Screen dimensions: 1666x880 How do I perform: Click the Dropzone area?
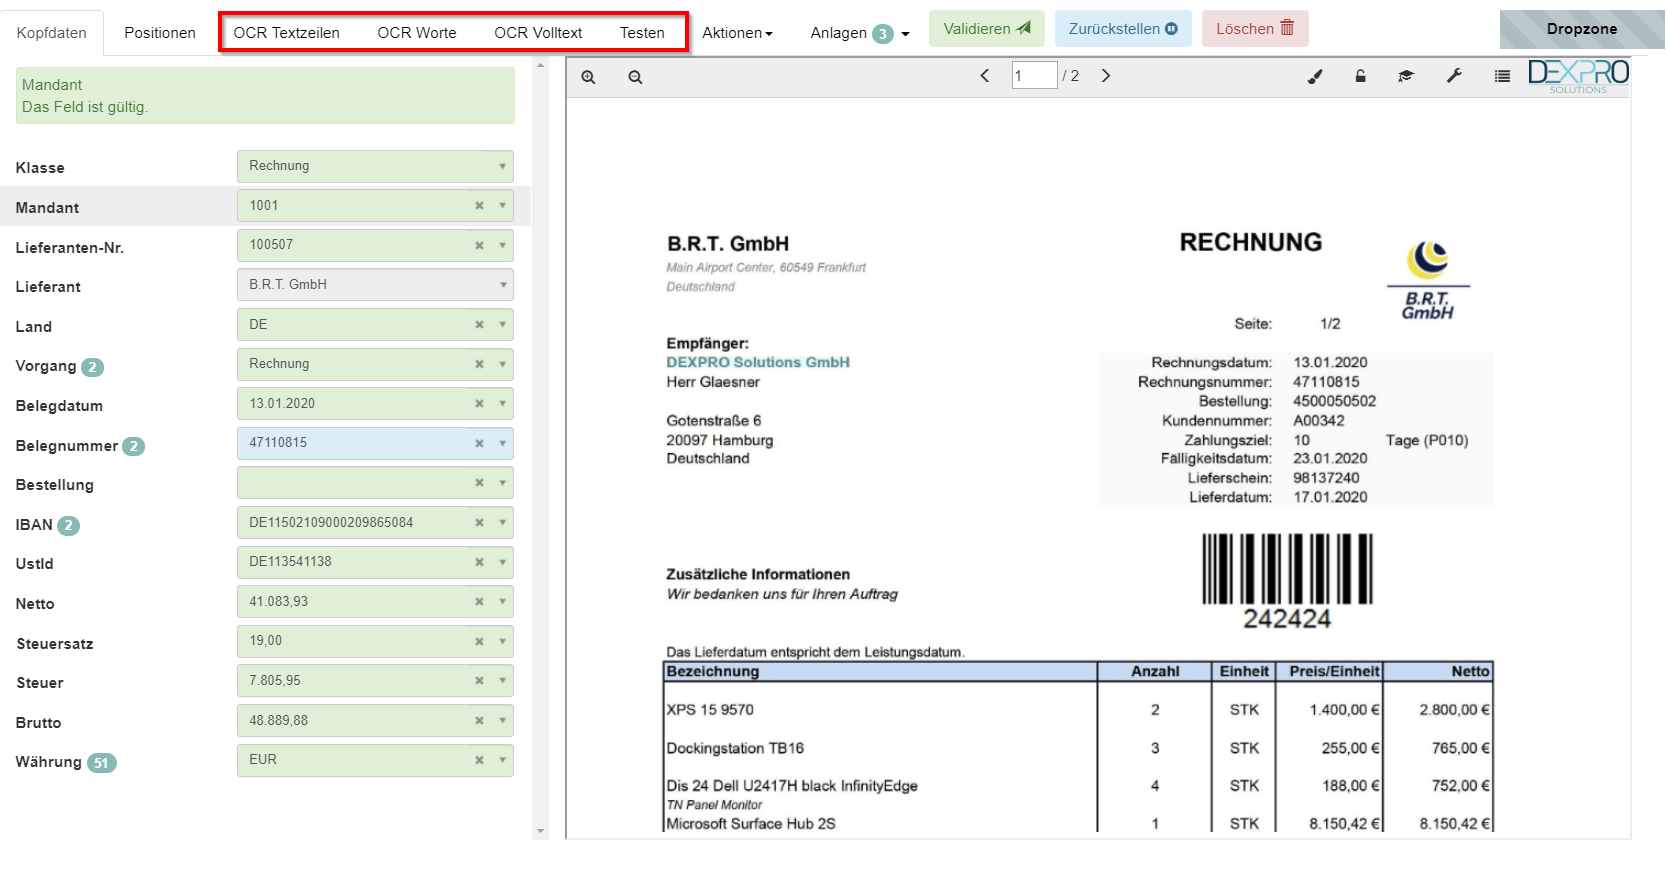click(1582, 29)
